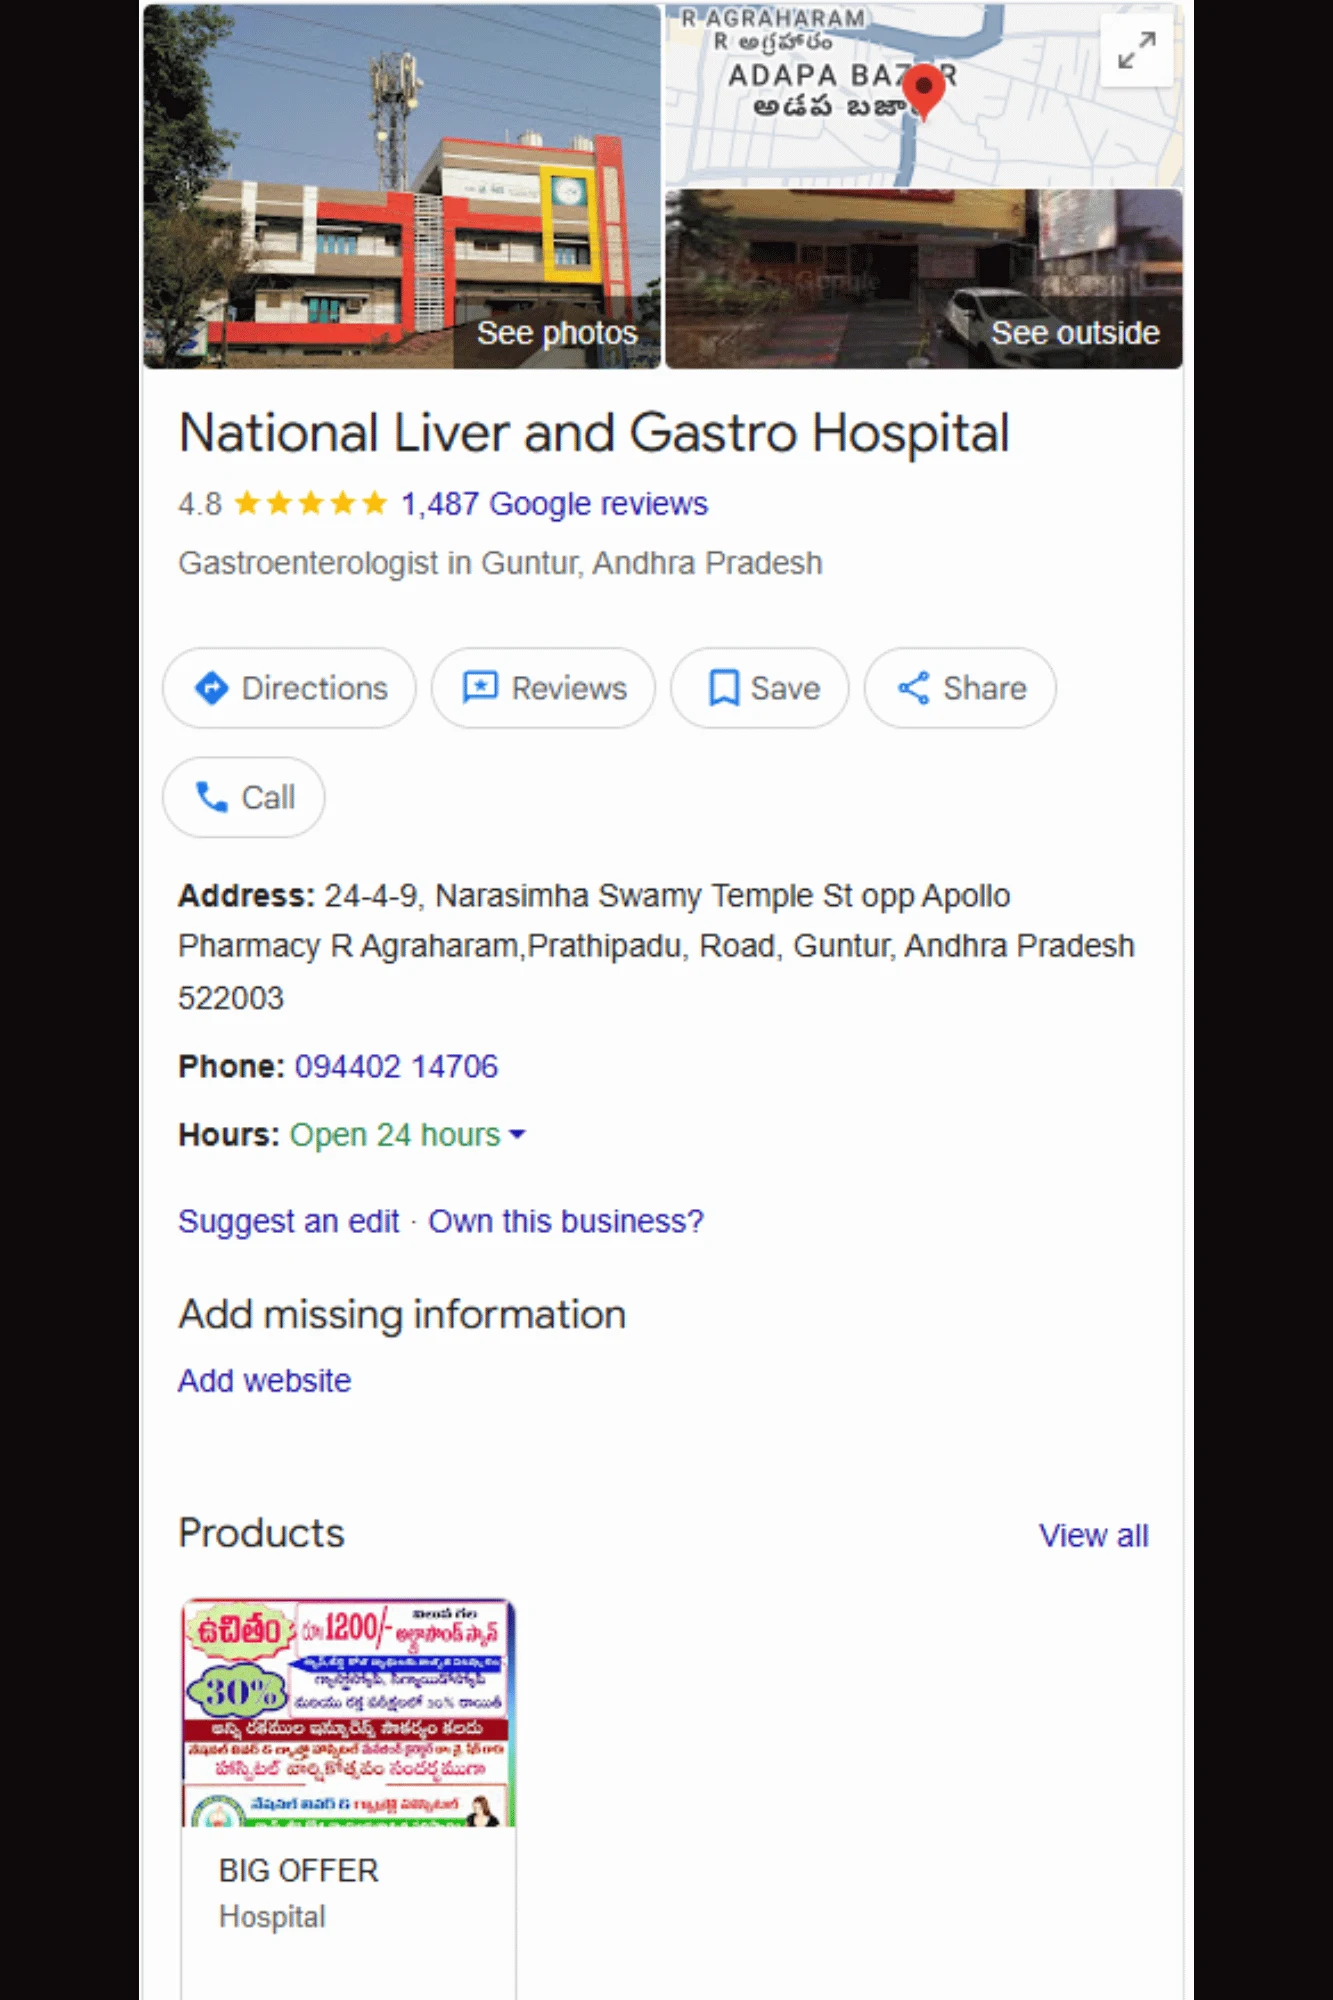
Task: Click the expand map icon
Action: click(1136, 50)
